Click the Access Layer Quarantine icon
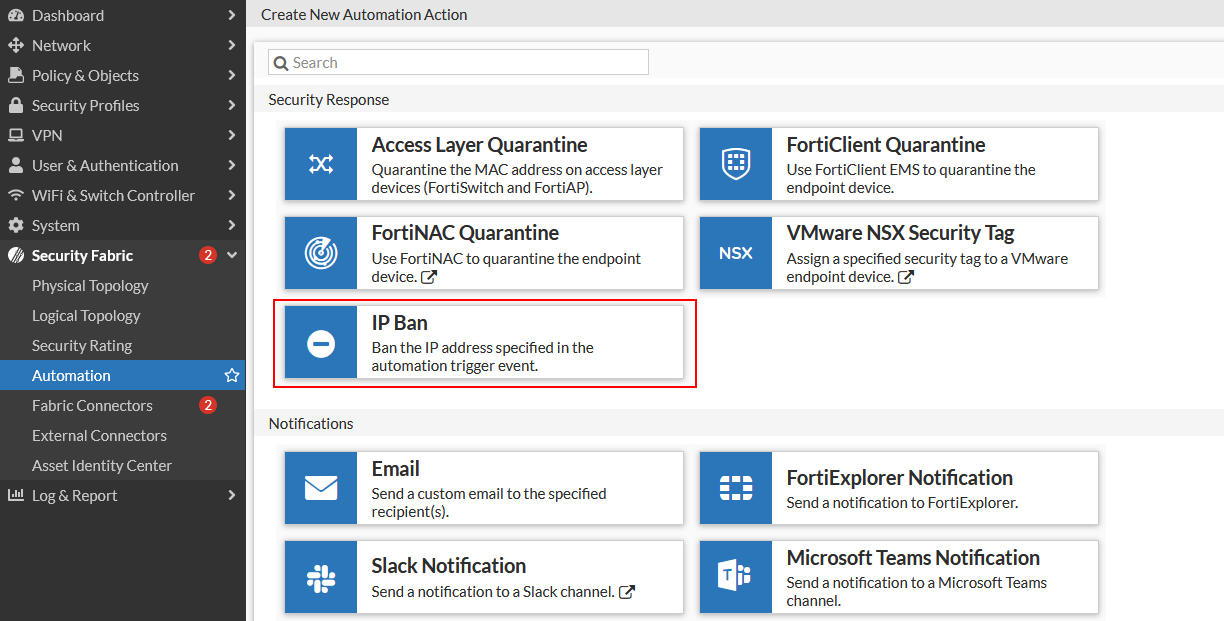Viewport: 1224px width, 621px height. click(x=320, y=164)
